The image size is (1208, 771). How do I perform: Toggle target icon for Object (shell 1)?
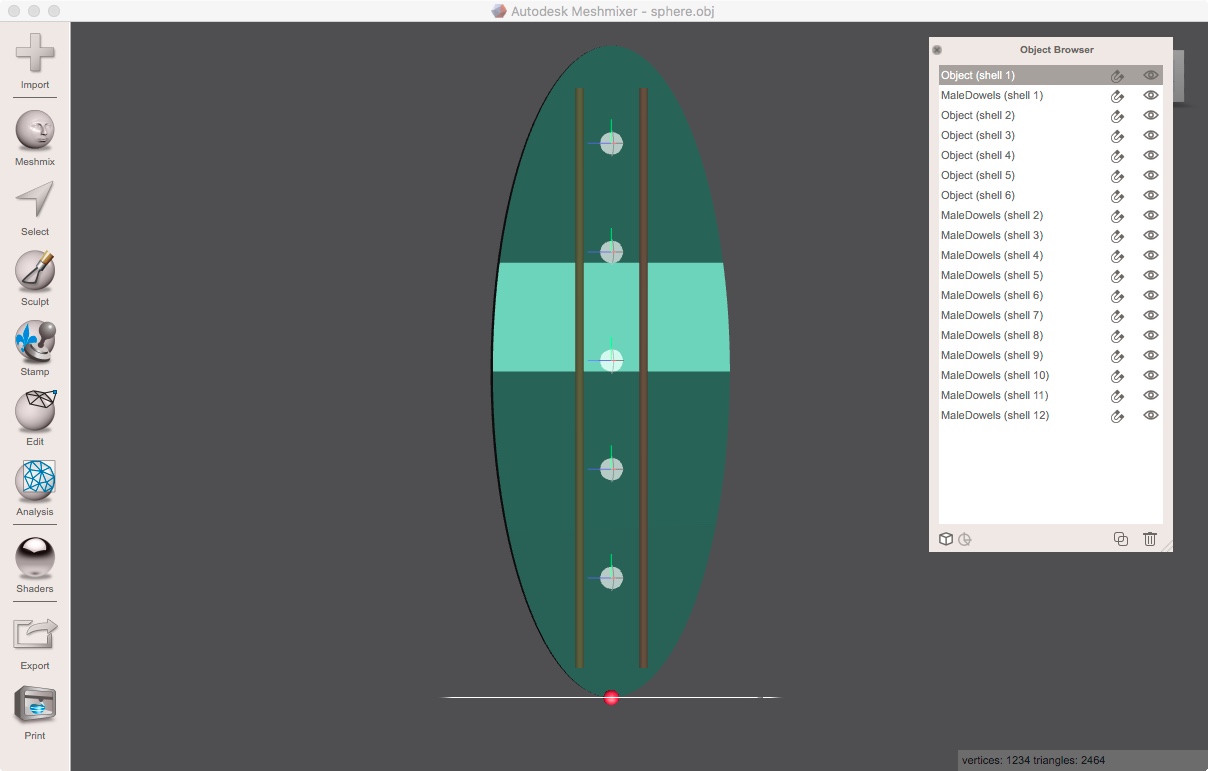point(1118,75)
